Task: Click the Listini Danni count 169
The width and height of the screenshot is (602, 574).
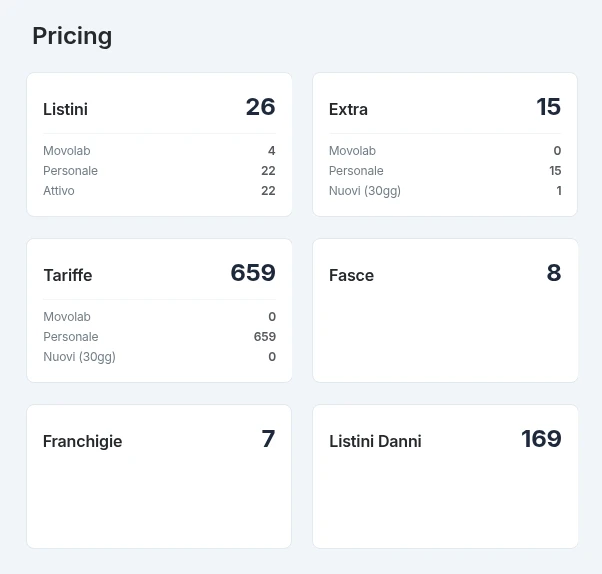Action: point(541,438)
